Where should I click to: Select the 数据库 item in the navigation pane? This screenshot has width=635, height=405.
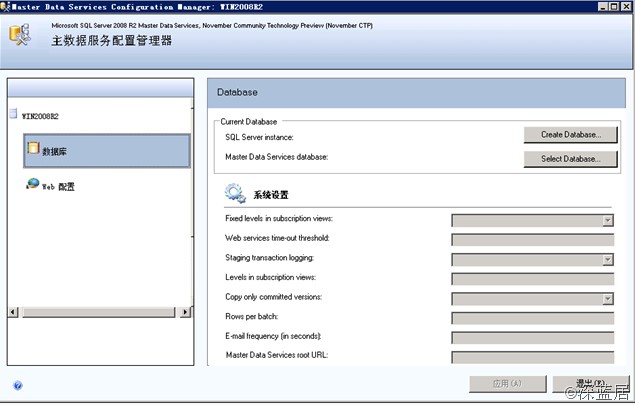[107, 151]
